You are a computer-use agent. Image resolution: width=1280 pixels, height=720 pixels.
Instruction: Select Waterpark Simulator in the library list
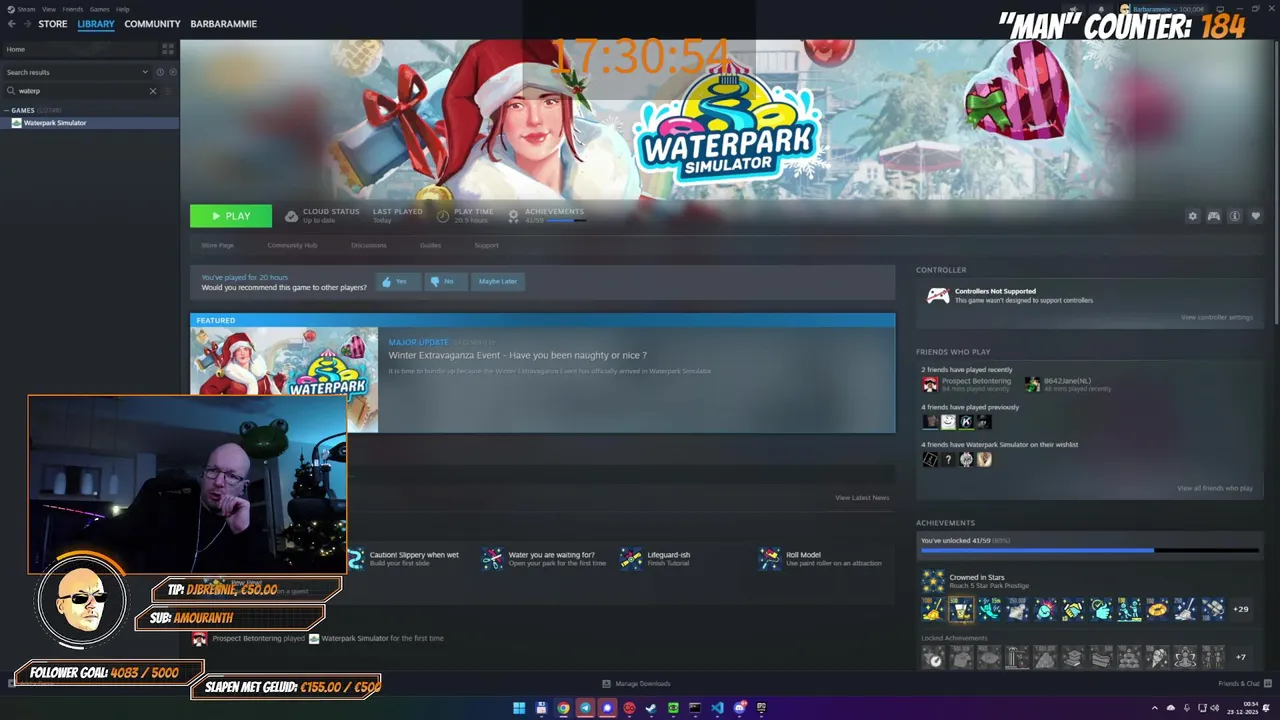coord(90,123)
